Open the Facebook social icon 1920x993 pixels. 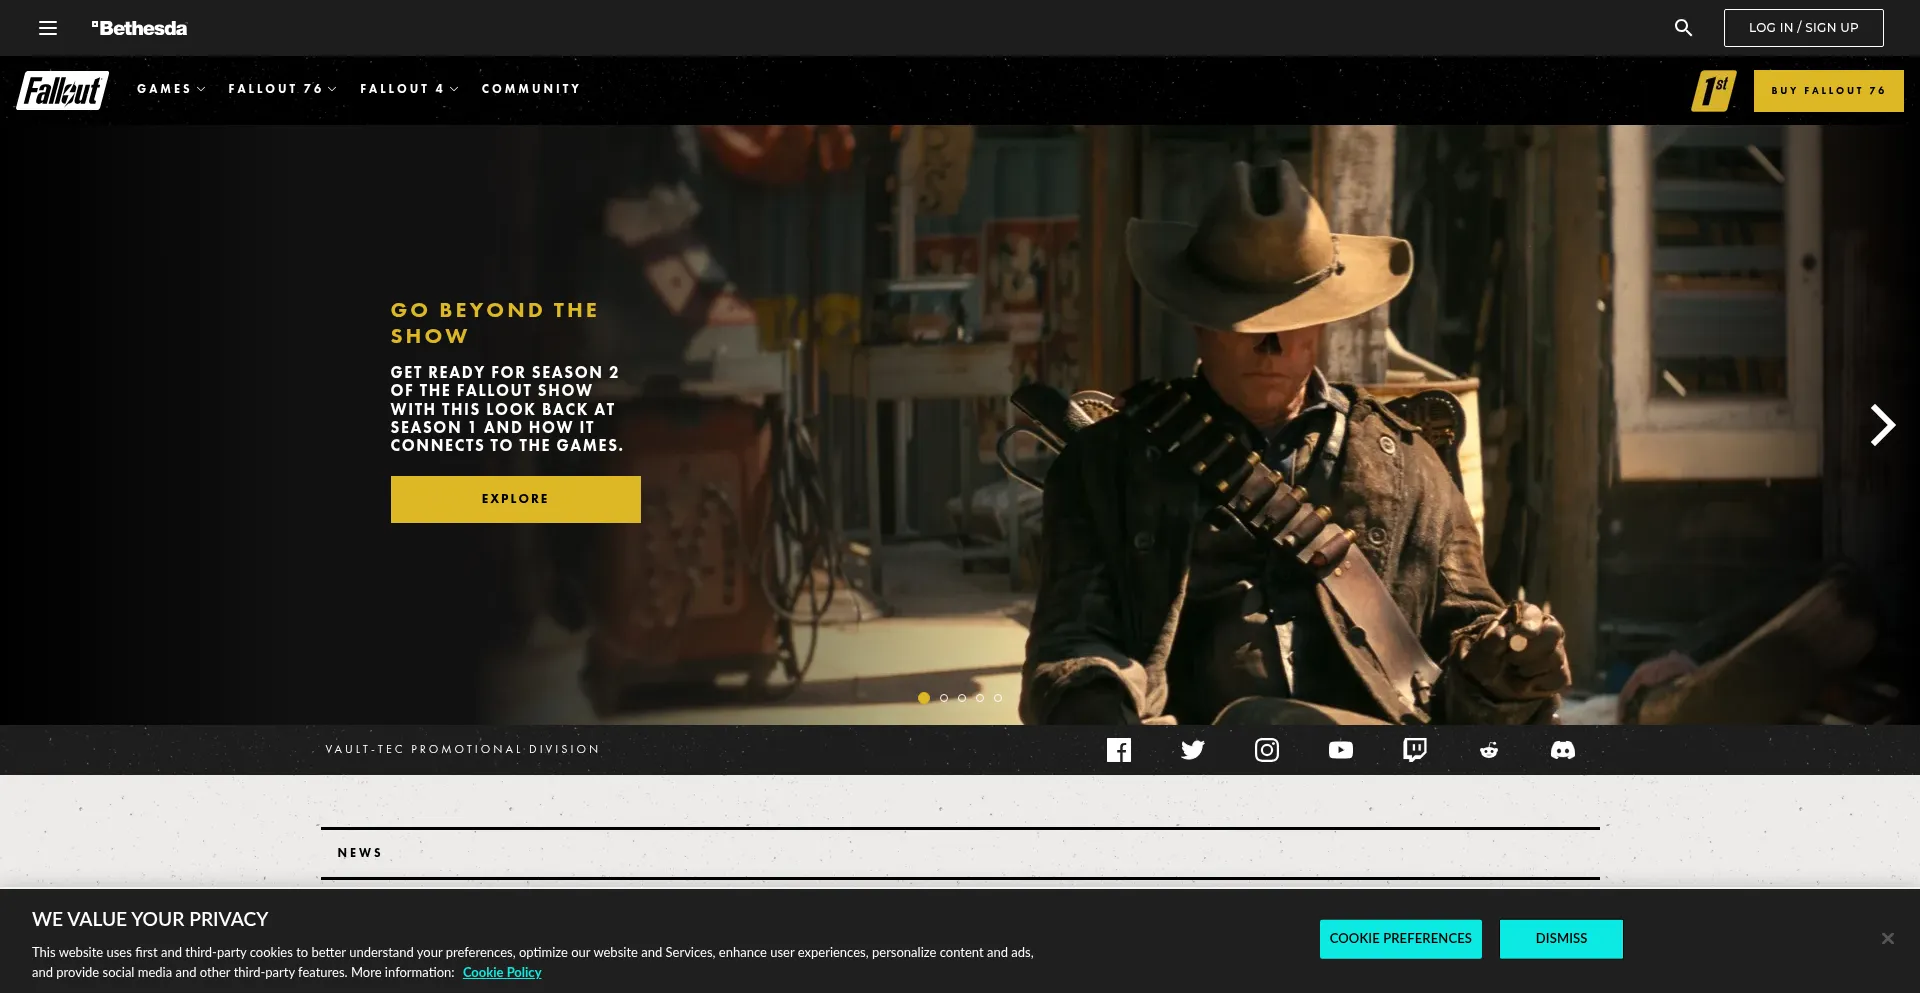pyautogui.click(x=1119, y=750)
